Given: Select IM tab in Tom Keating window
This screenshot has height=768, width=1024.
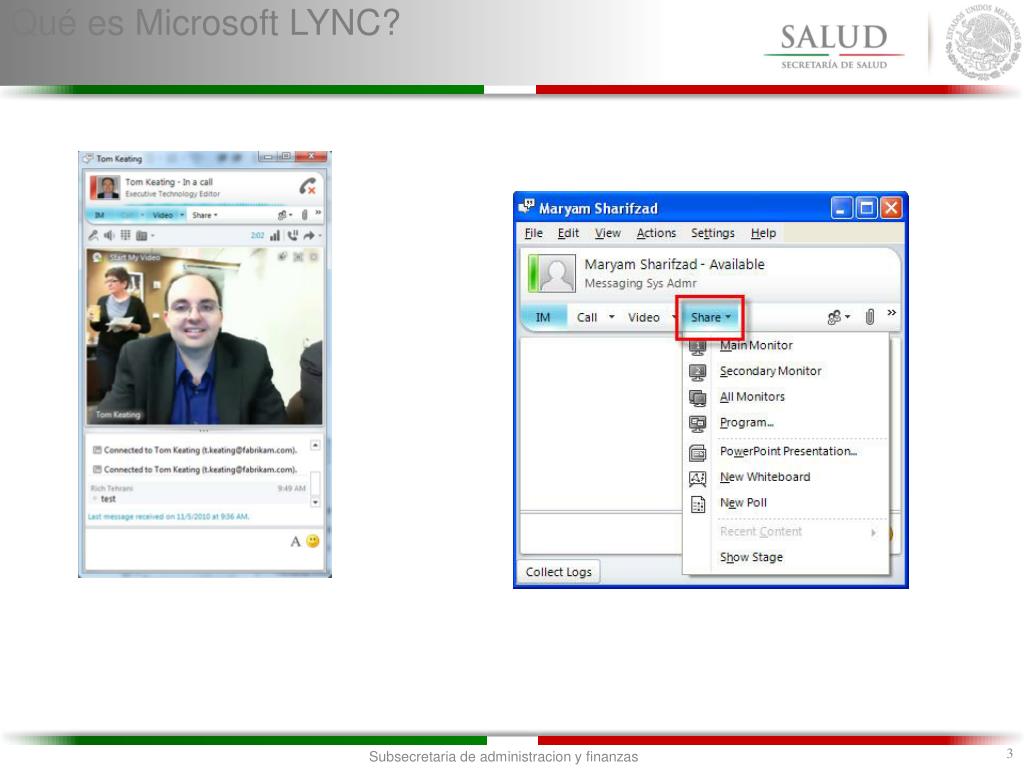Looking at the screenshot, I should 99,215.
